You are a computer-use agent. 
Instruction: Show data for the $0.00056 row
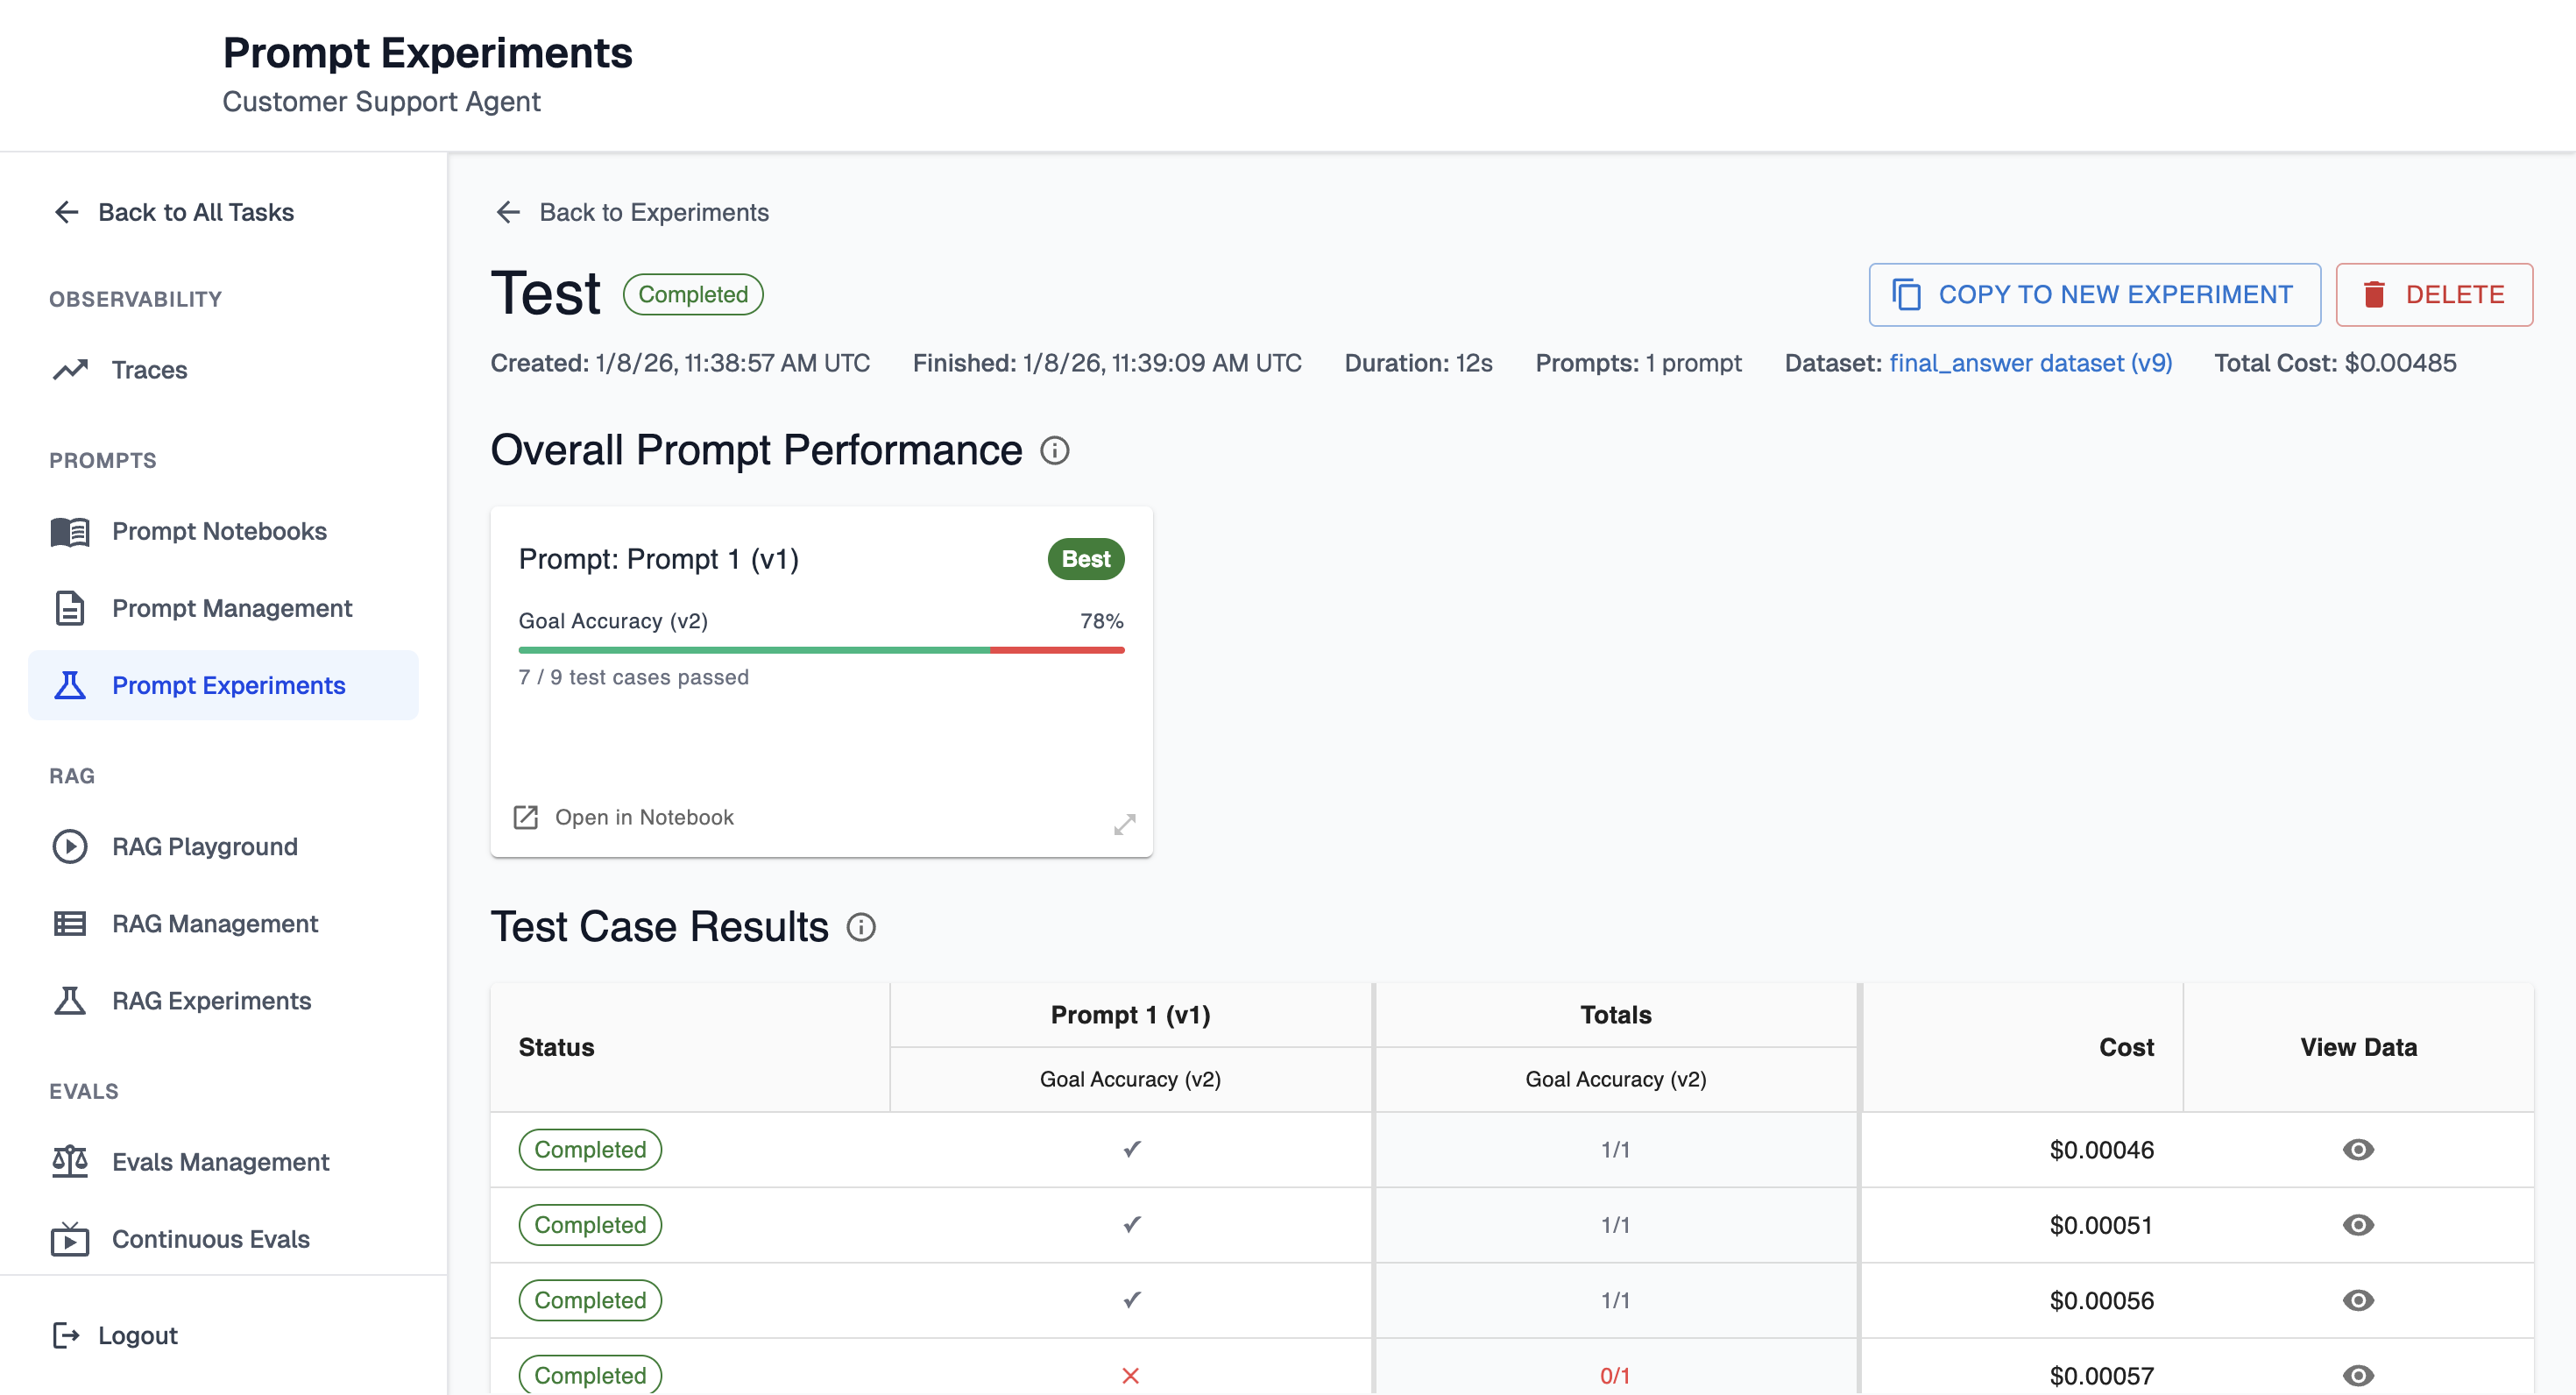point(2357,1300)
